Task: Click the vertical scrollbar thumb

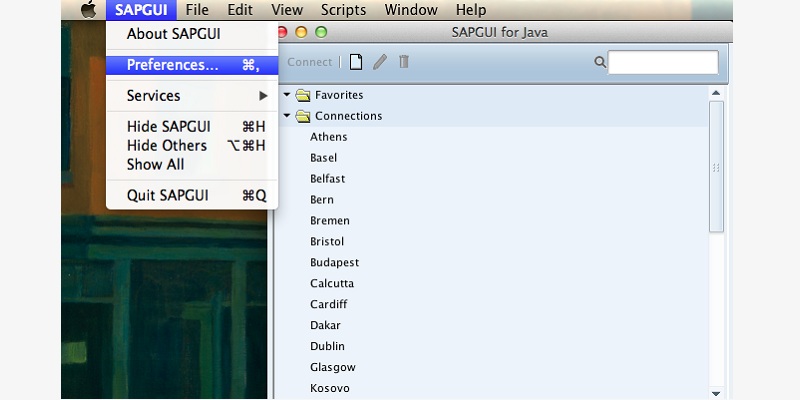Action: coord(716,167)
